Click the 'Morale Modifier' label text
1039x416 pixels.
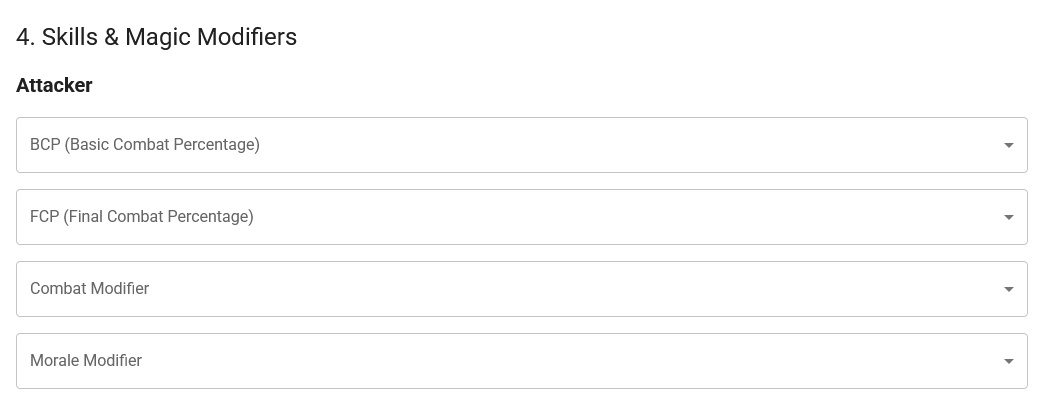coord(86,361)
